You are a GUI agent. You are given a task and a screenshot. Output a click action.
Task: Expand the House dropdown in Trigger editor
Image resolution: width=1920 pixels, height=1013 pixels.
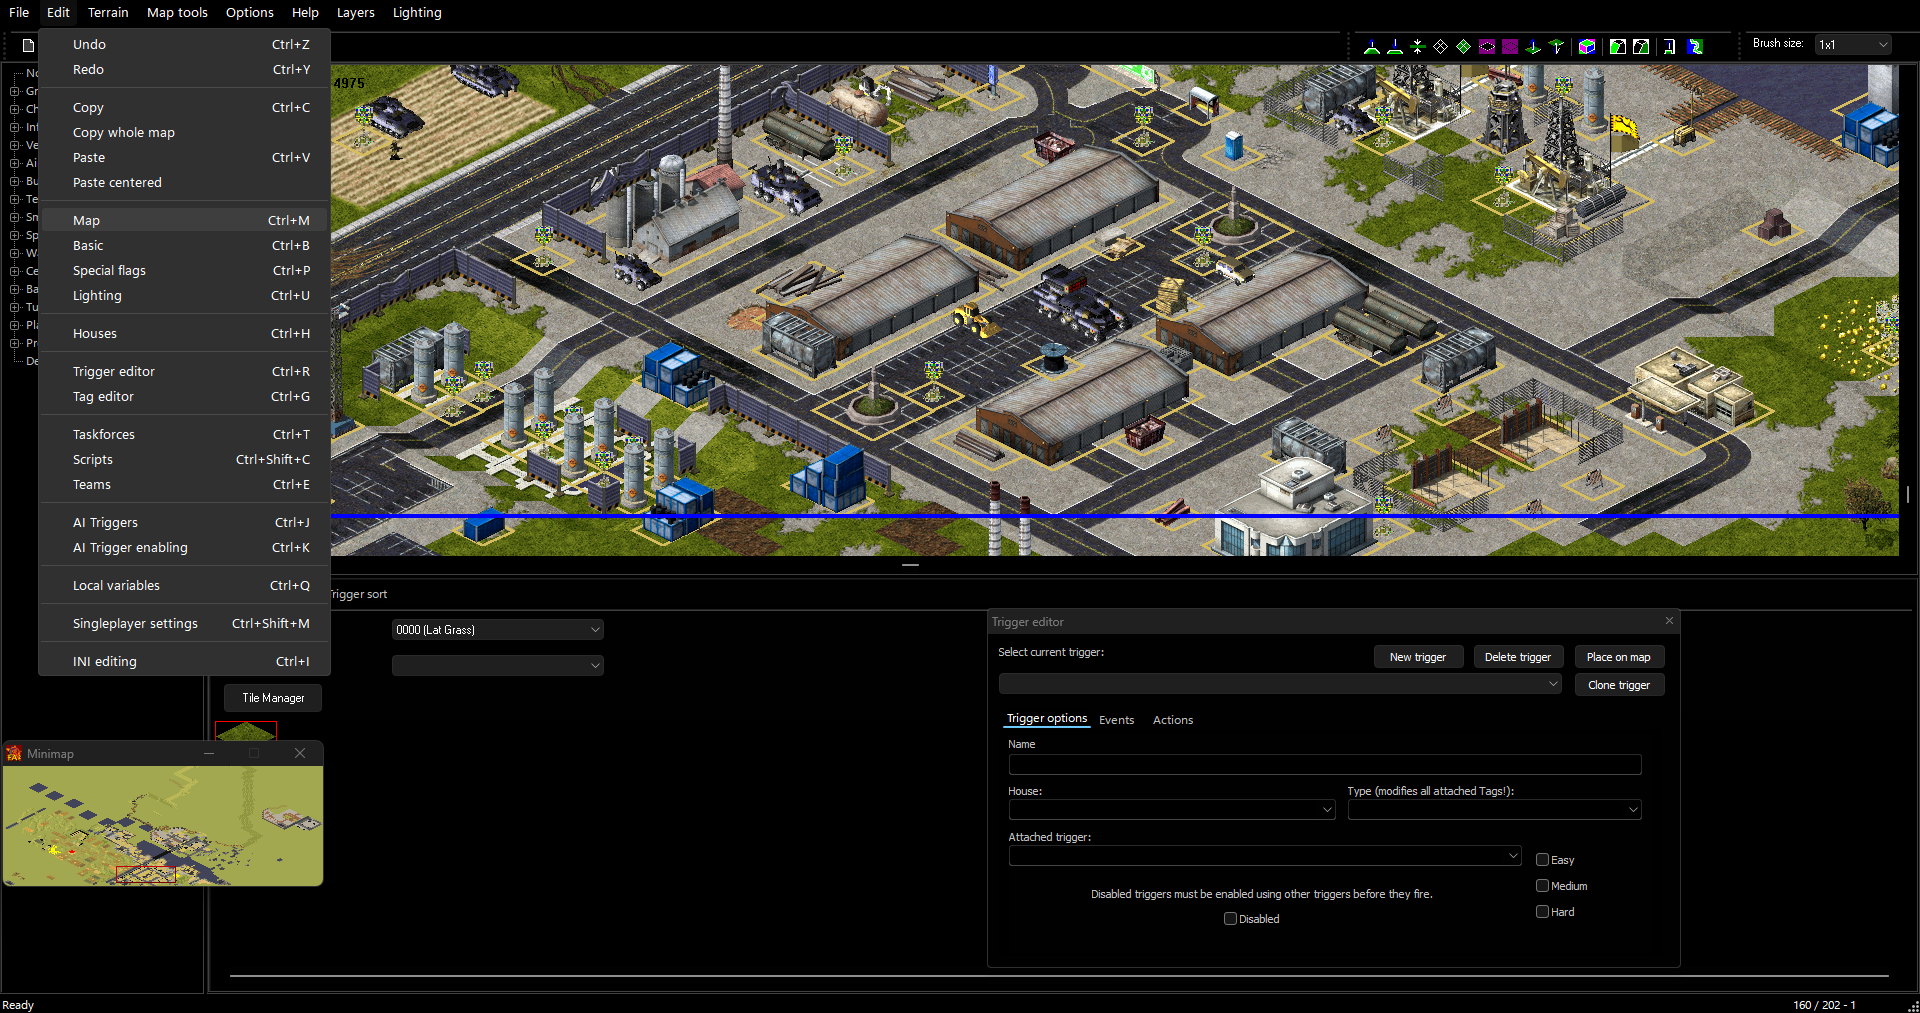pos(1171,809)
